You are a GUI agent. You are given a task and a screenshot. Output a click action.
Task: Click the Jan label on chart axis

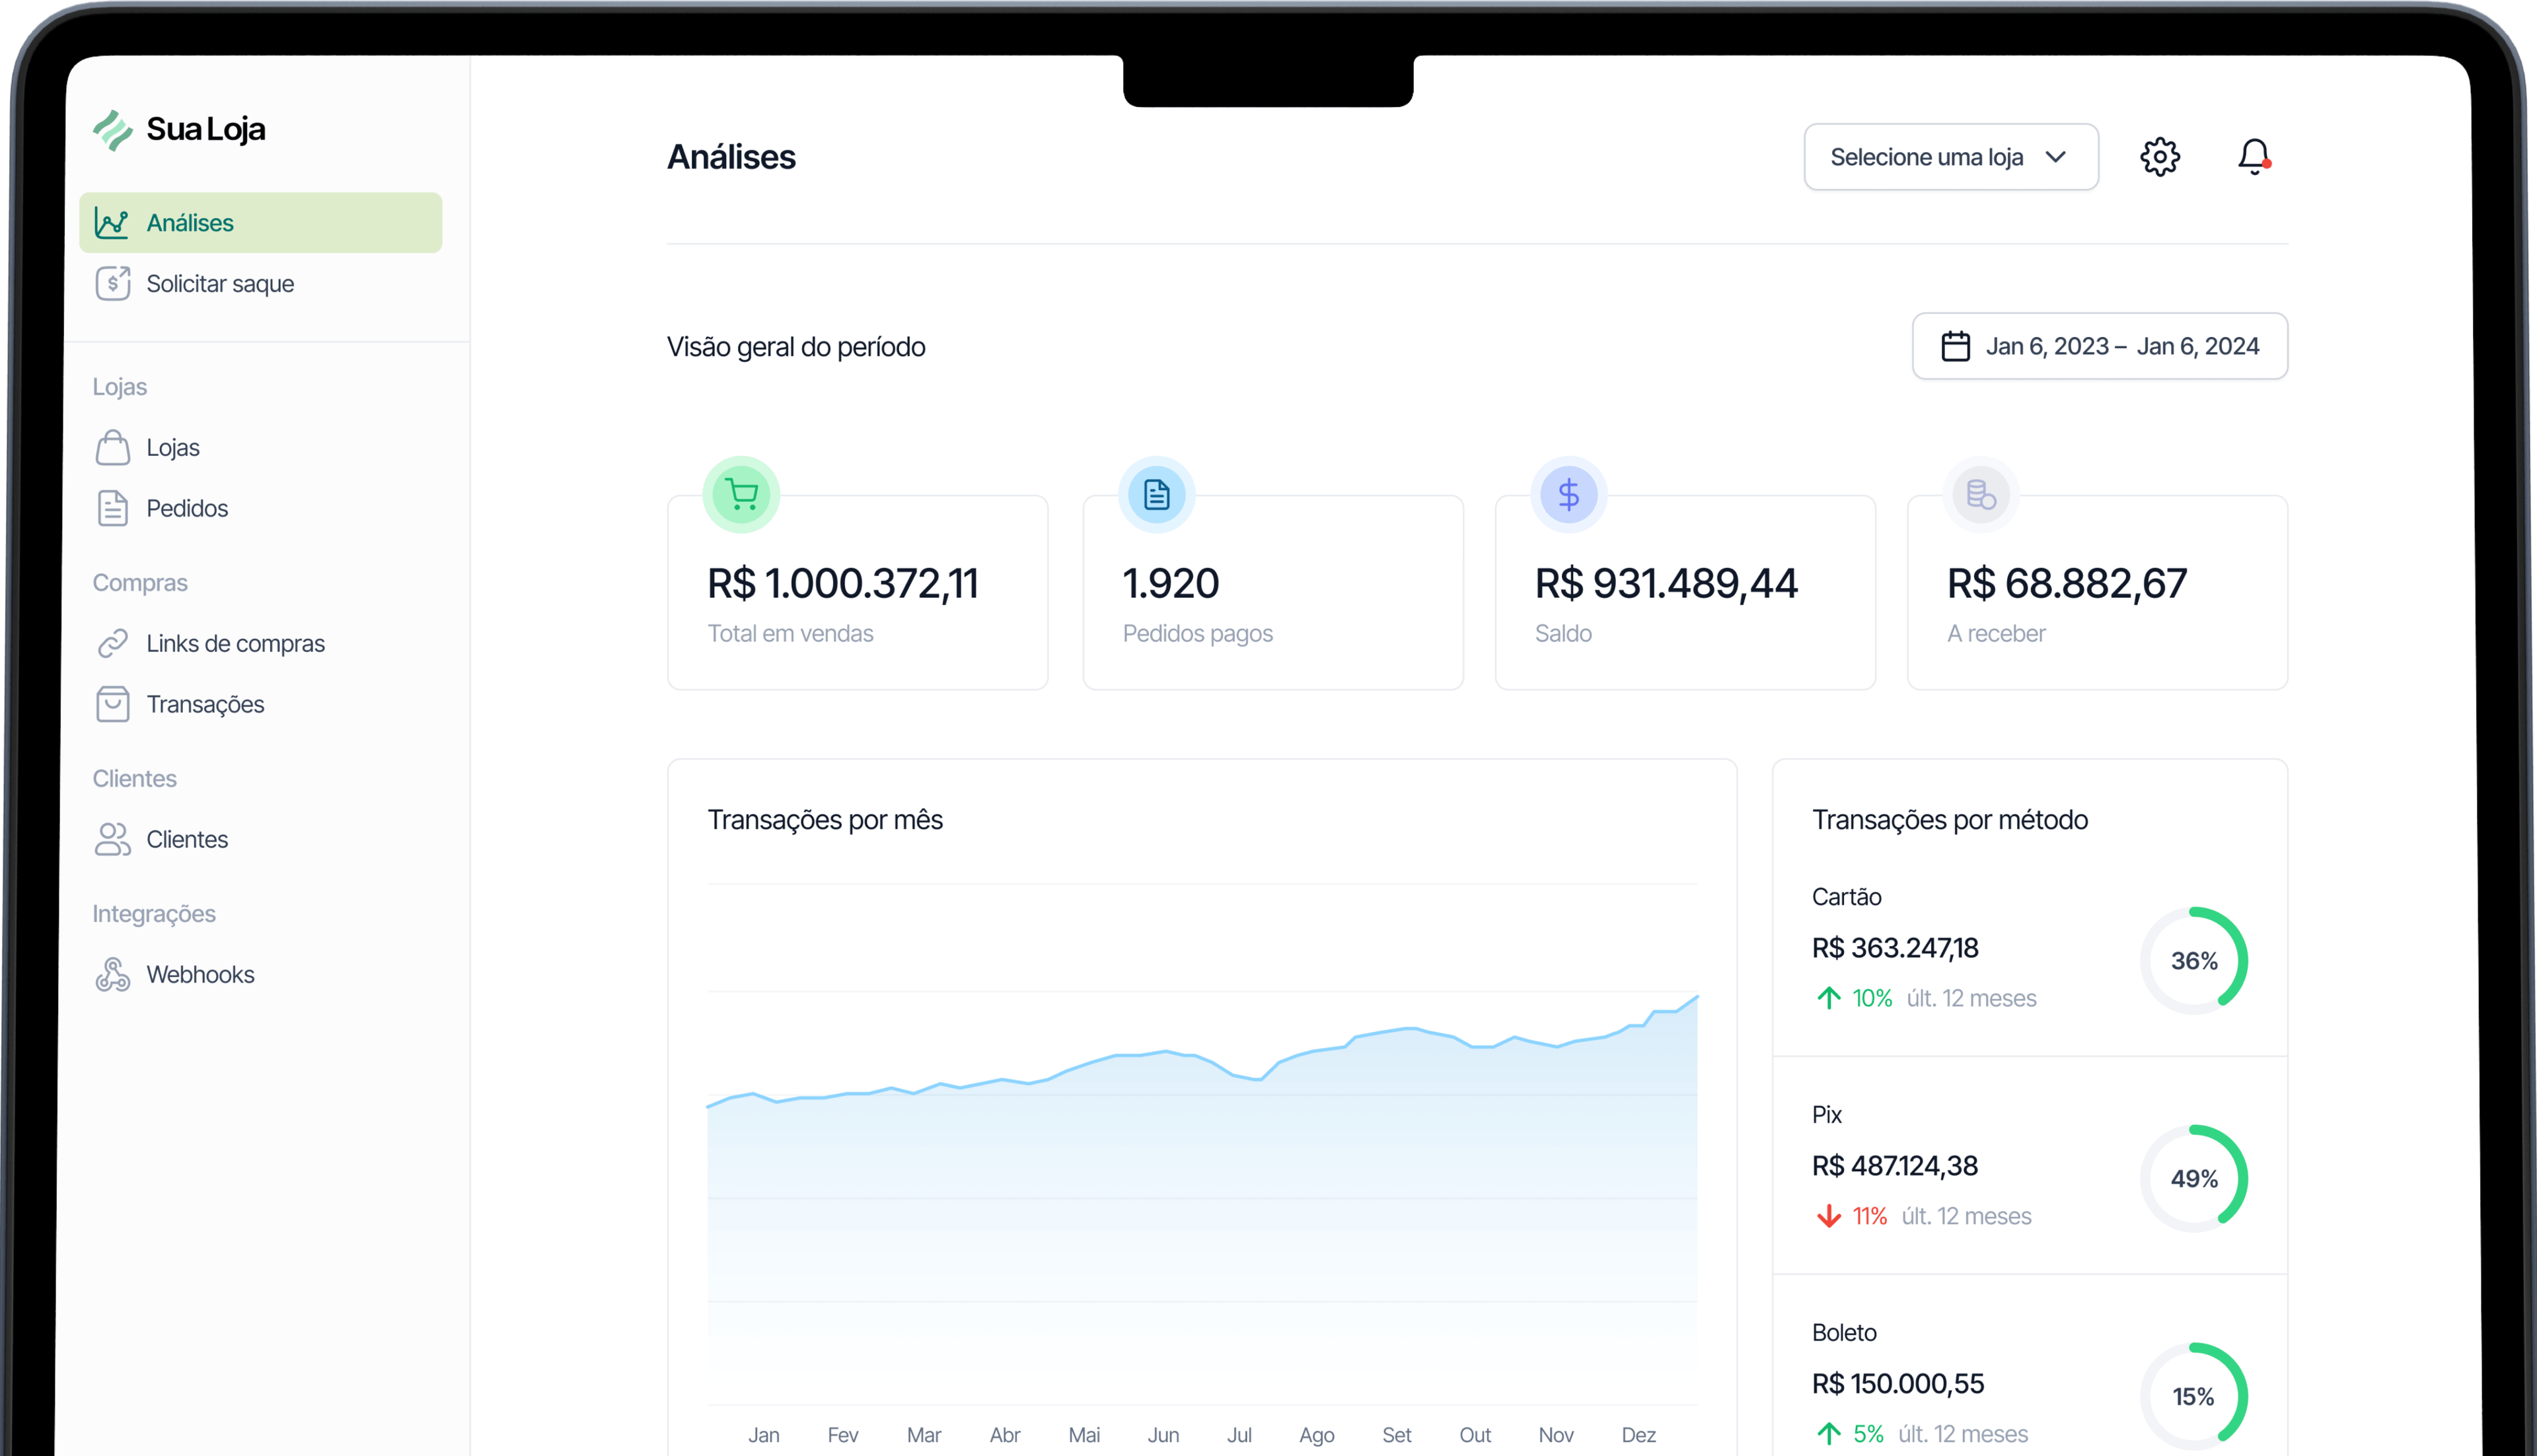764,1435
